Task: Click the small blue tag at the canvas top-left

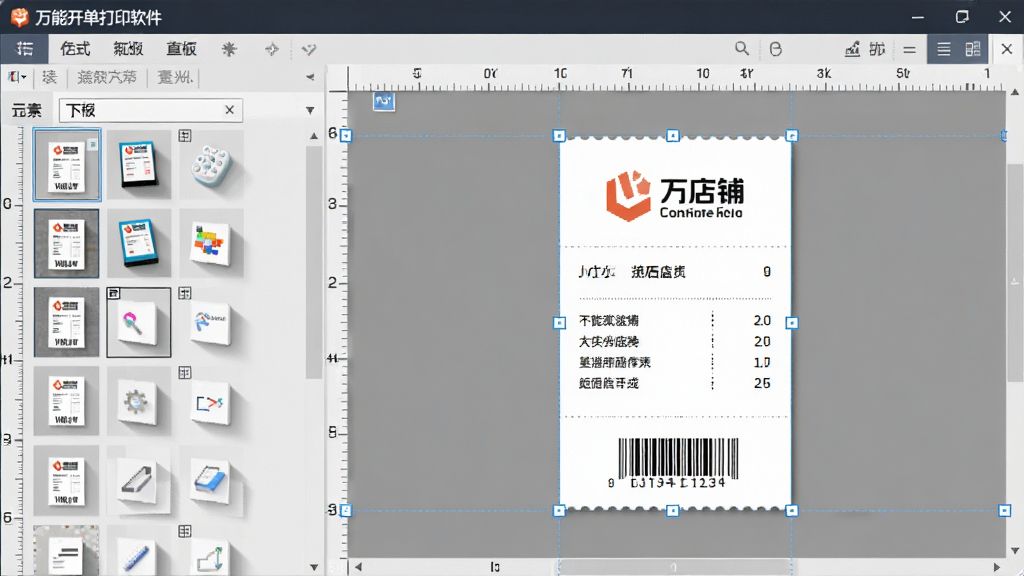Action: 384,101
